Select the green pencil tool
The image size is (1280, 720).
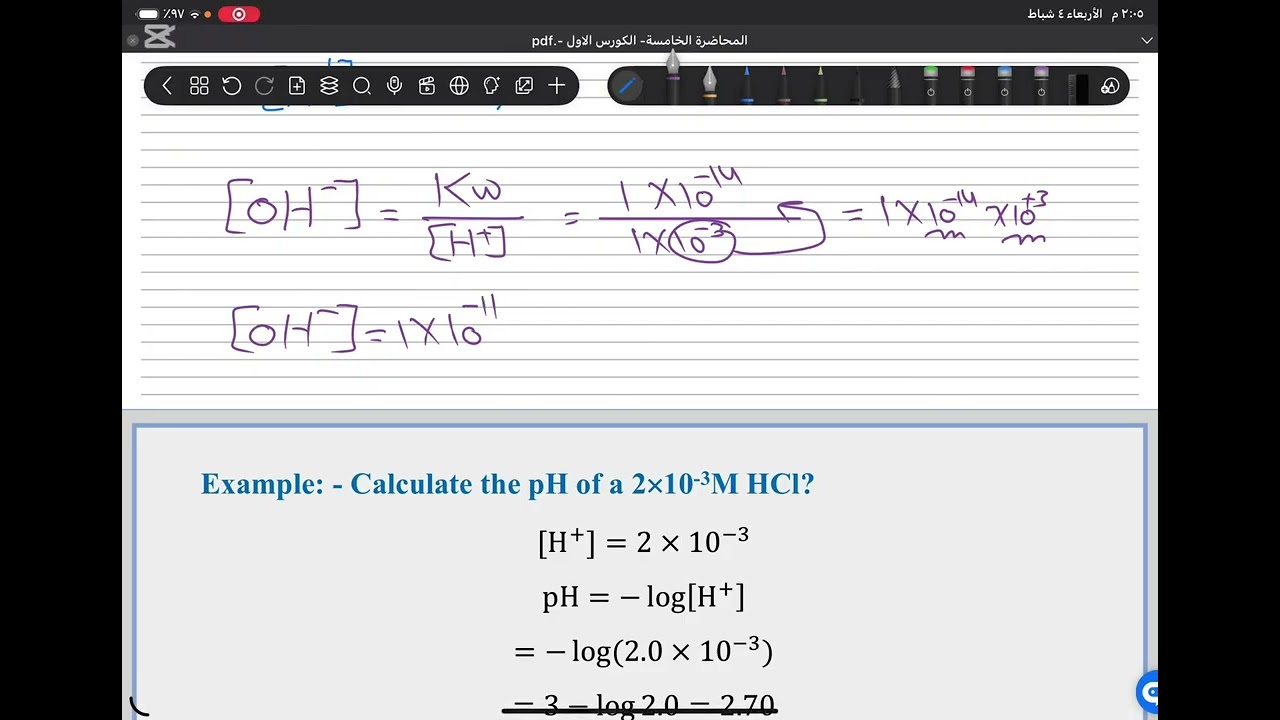pyautogui.click(x=820, y=85)
